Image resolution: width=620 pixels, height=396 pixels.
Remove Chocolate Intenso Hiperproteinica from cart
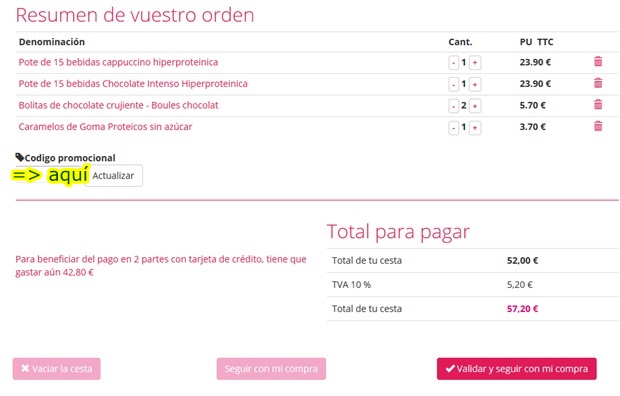(598, 83)
